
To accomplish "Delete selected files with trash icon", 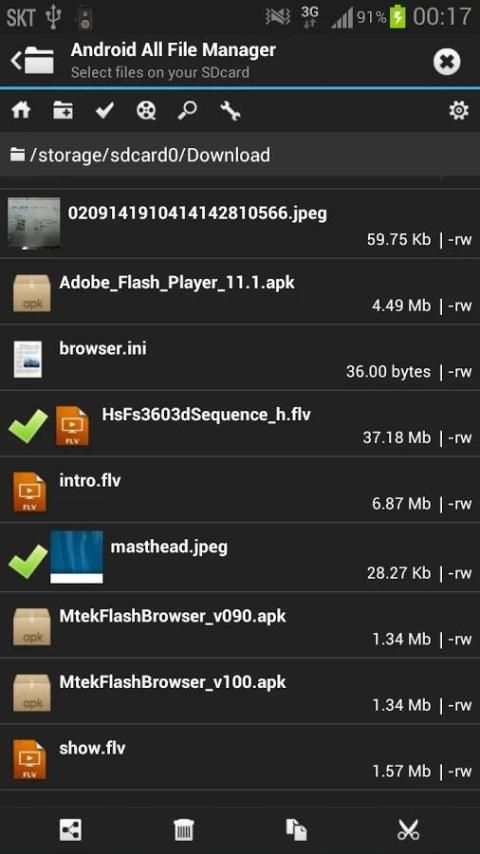I will click(184, 830).
